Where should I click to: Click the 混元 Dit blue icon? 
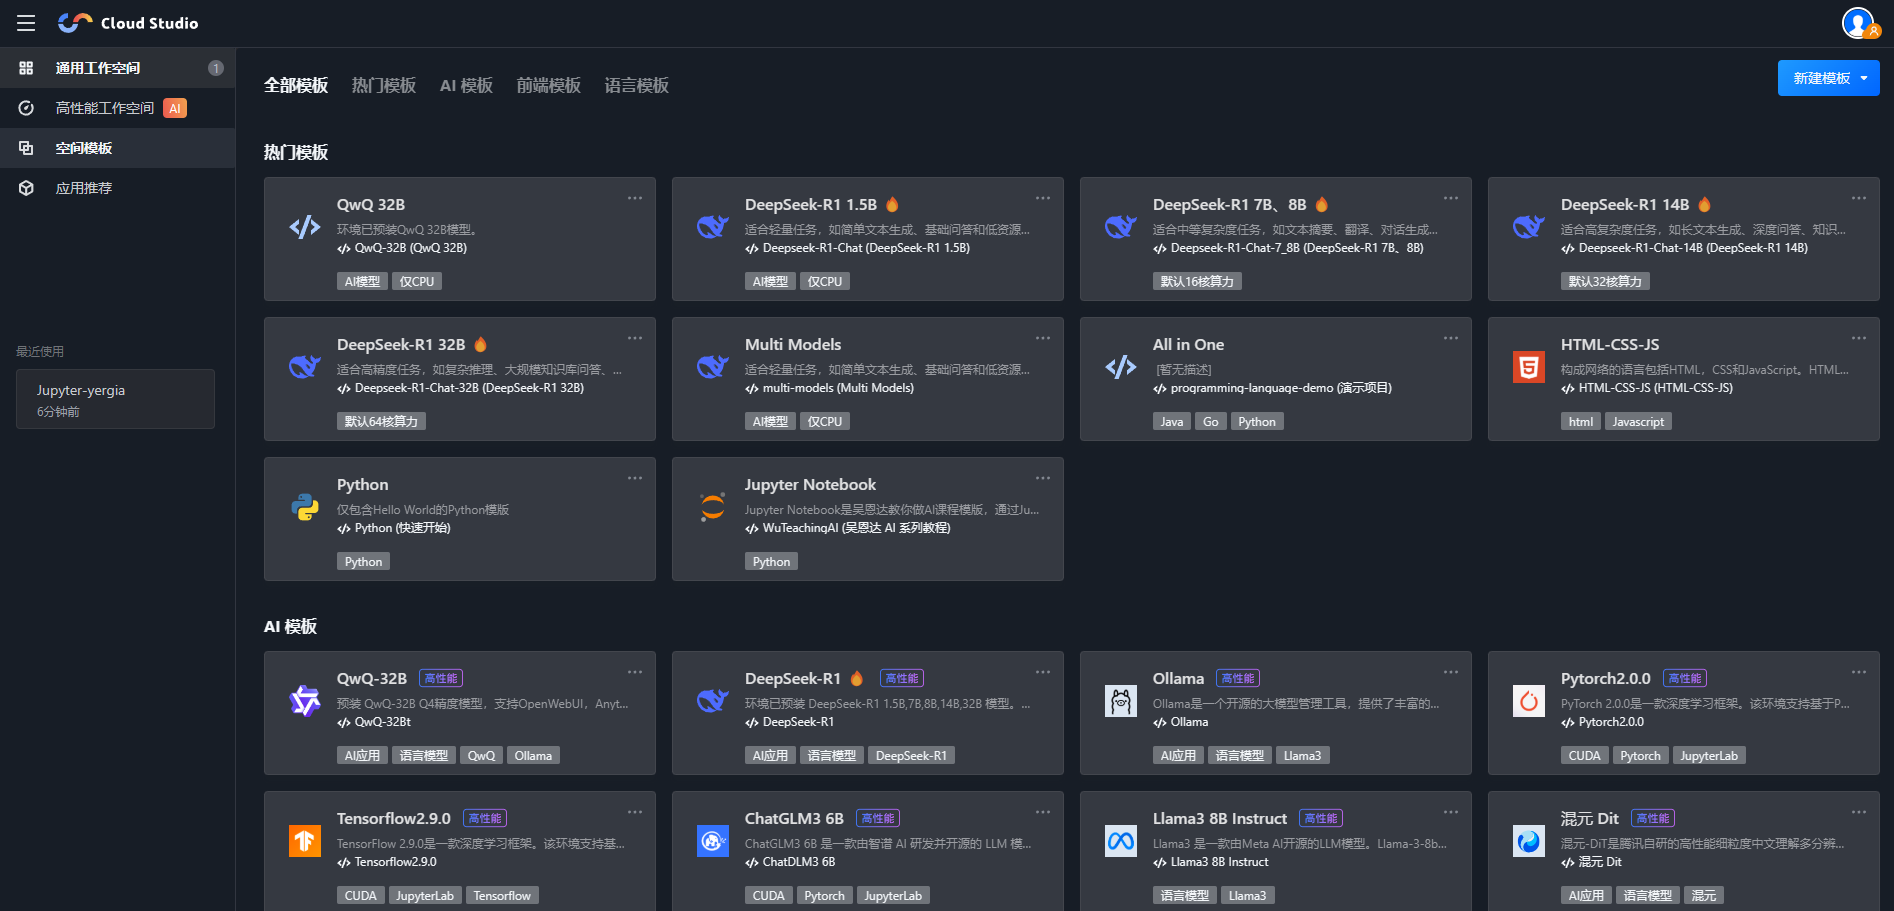1529,841
